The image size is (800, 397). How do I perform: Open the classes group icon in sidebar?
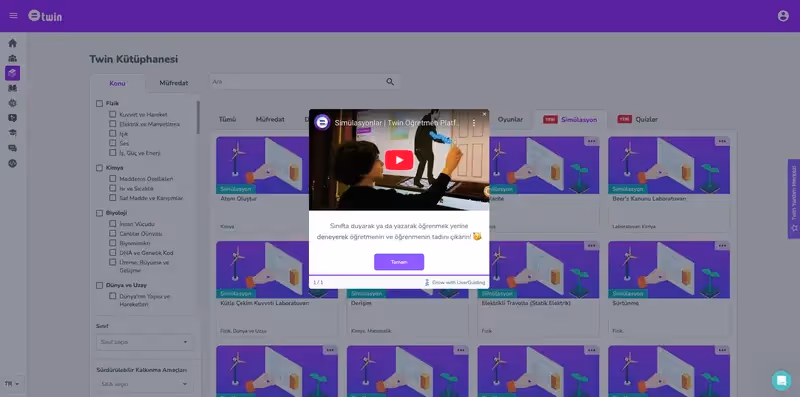point(13,58)
